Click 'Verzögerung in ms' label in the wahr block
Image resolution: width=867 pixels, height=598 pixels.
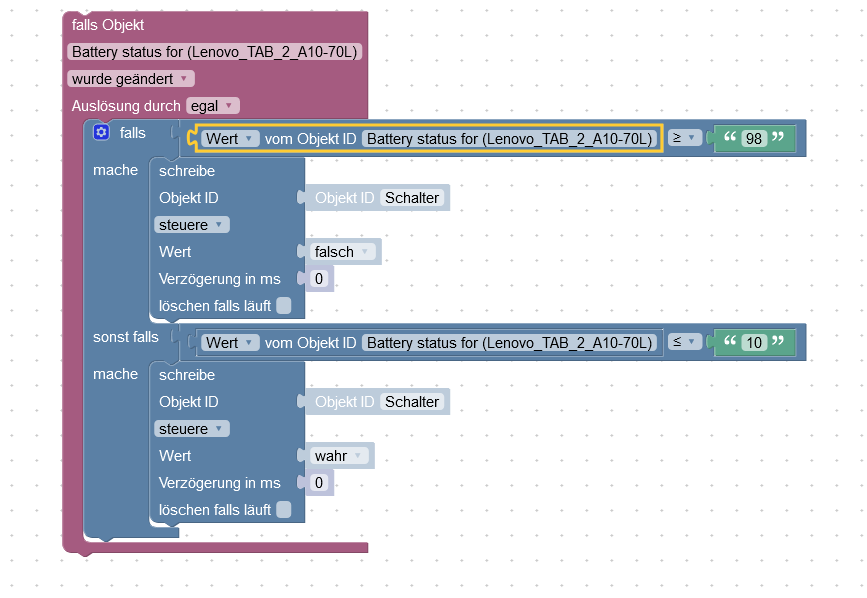(x=220, y=483)
